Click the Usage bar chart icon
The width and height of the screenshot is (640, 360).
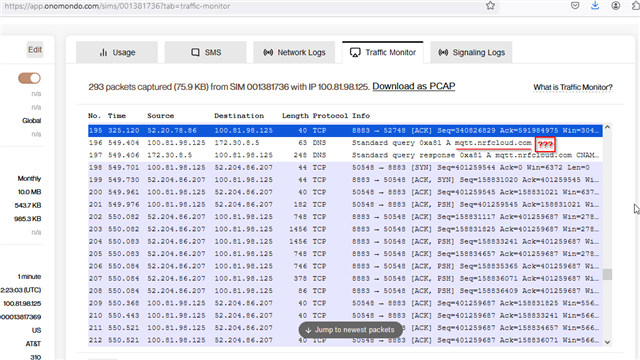coord(103,52)
